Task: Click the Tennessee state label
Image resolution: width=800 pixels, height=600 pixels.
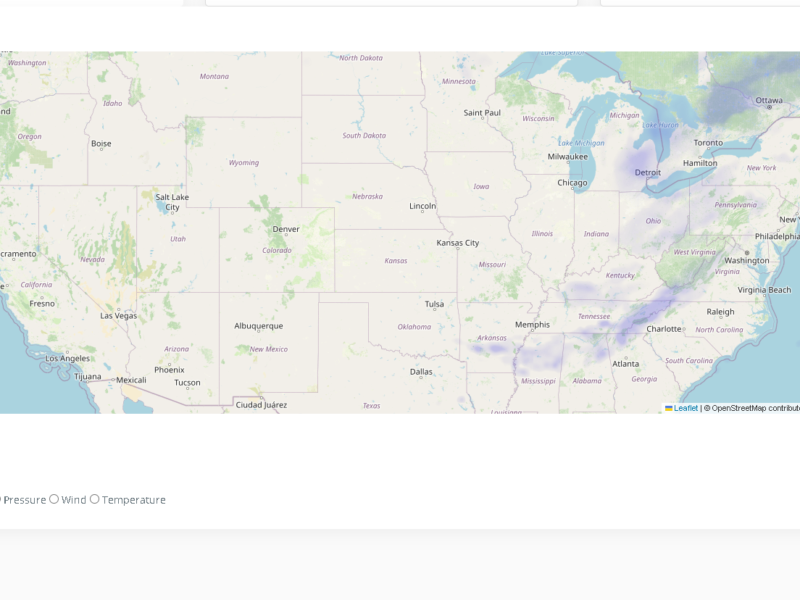Action: (594, 316)
